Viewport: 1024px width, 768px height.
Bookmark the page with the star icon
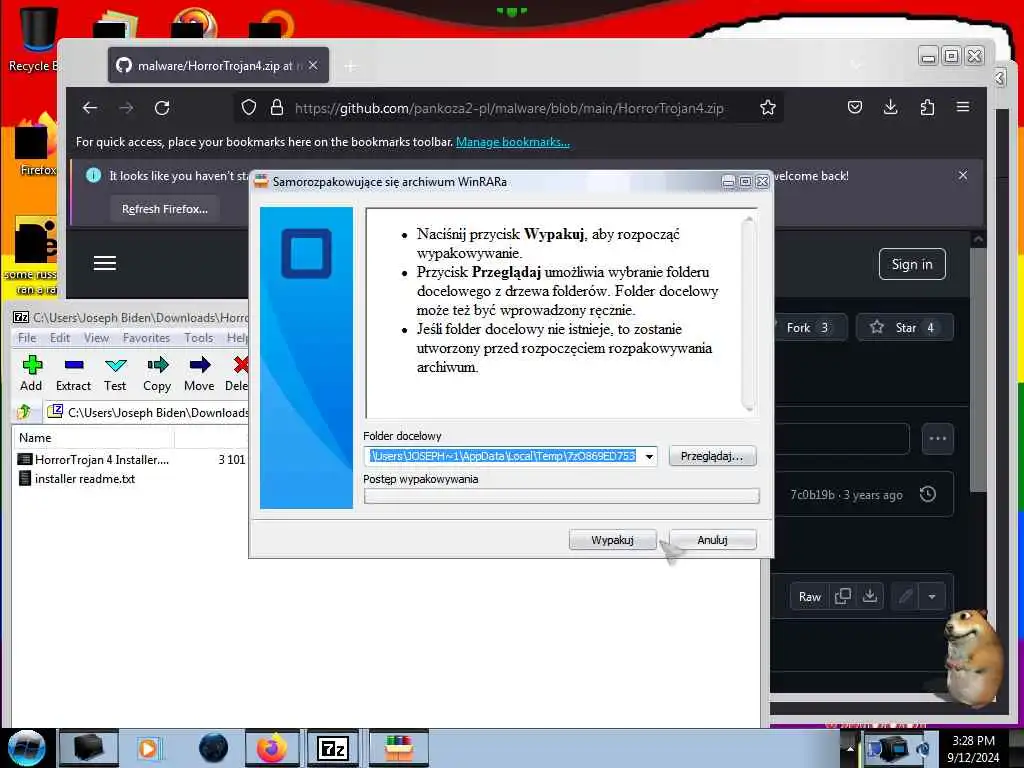[x=768, y=108]
